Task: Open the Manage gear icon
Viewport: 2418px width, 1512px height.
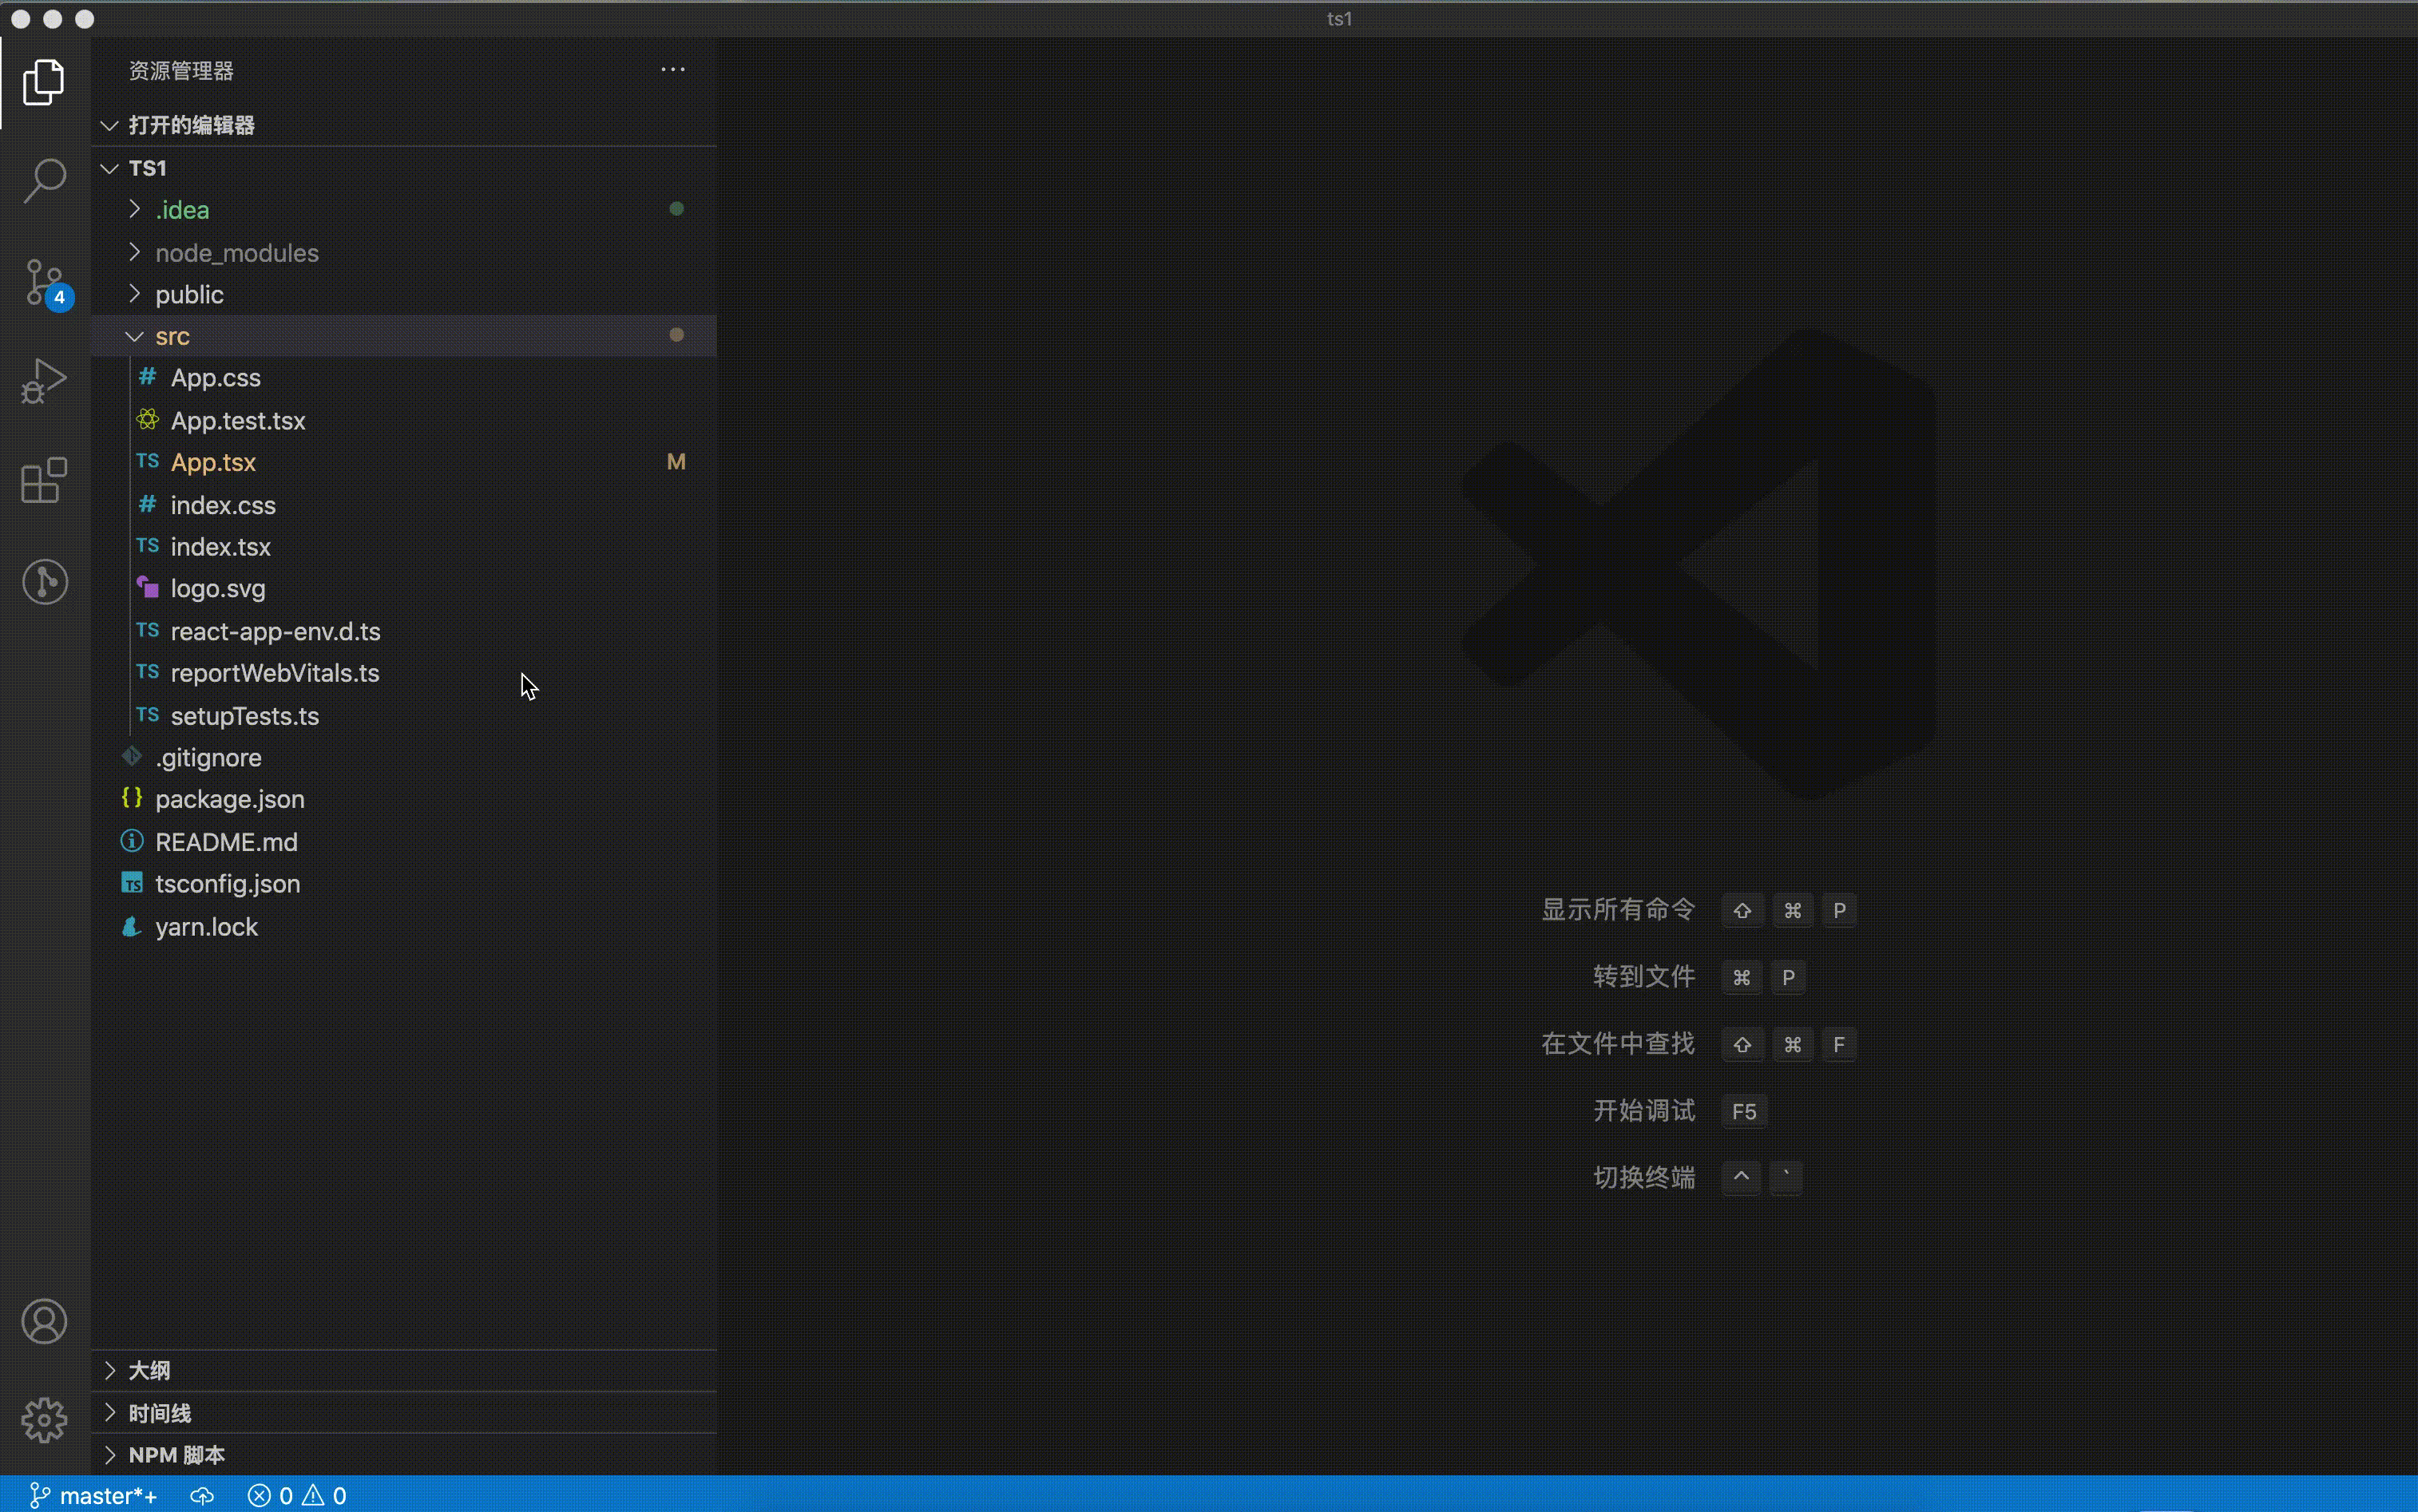Action: point(44,1420)
